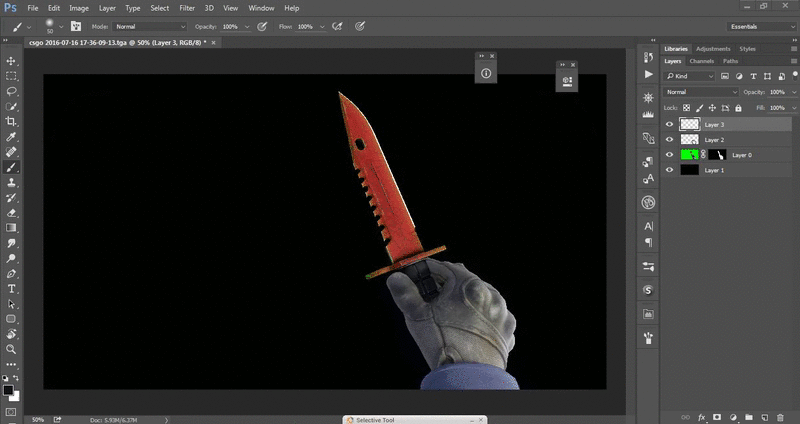Select the Move tool
Screen dimensions: 800x424
tap(11, 61)
